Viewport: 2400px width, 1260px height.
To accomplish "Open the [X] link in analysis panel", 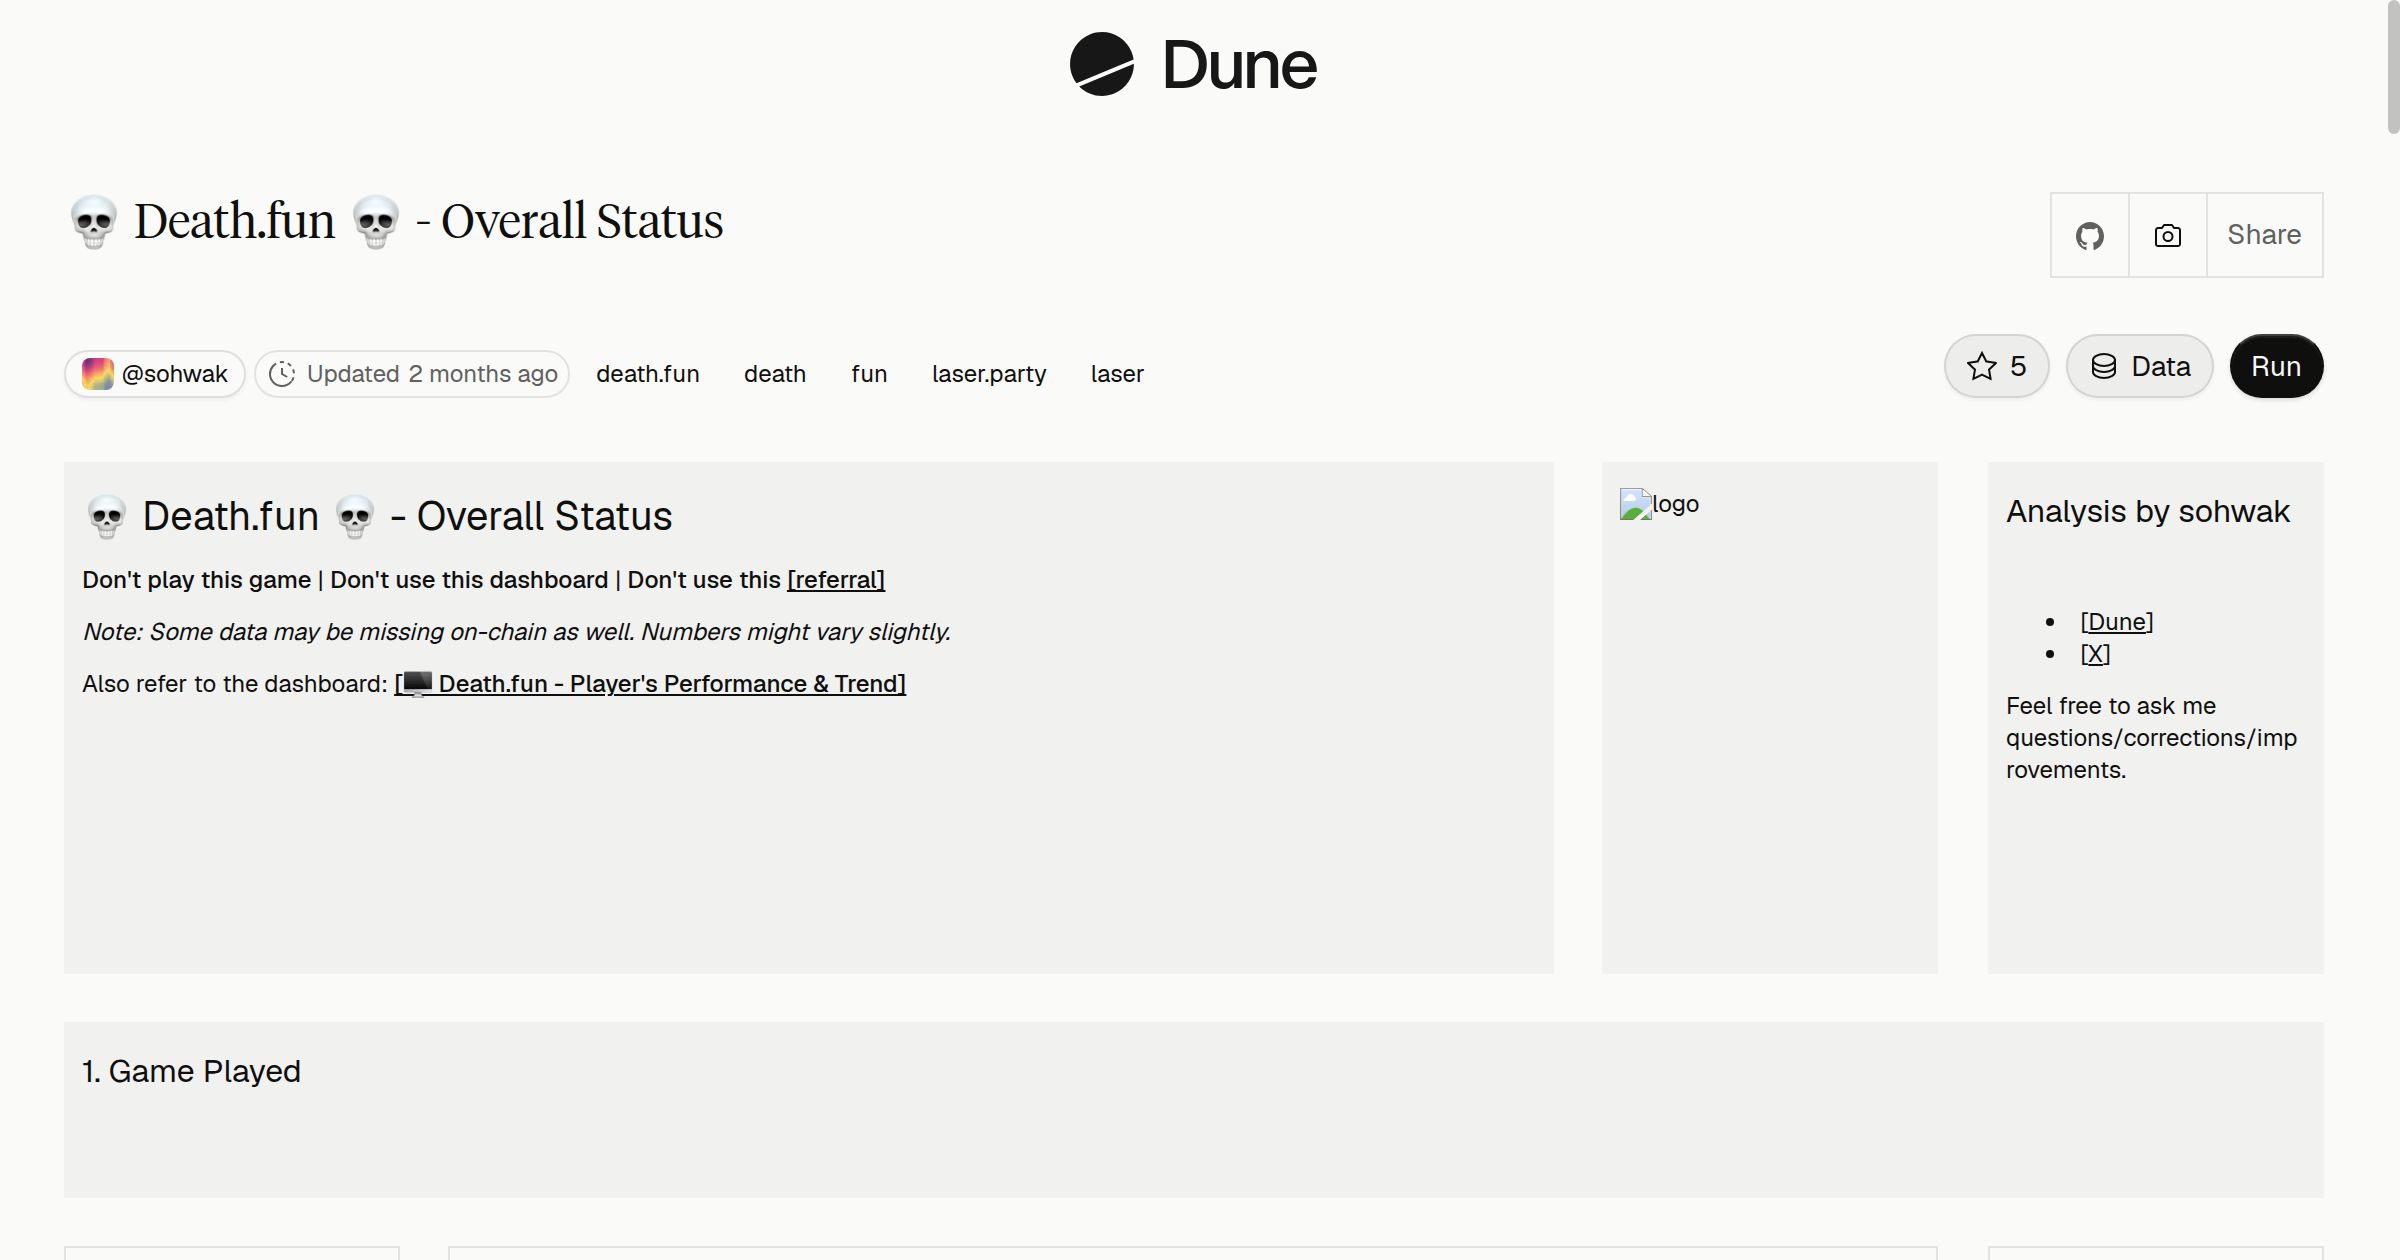I will [x=2095, y=654].
